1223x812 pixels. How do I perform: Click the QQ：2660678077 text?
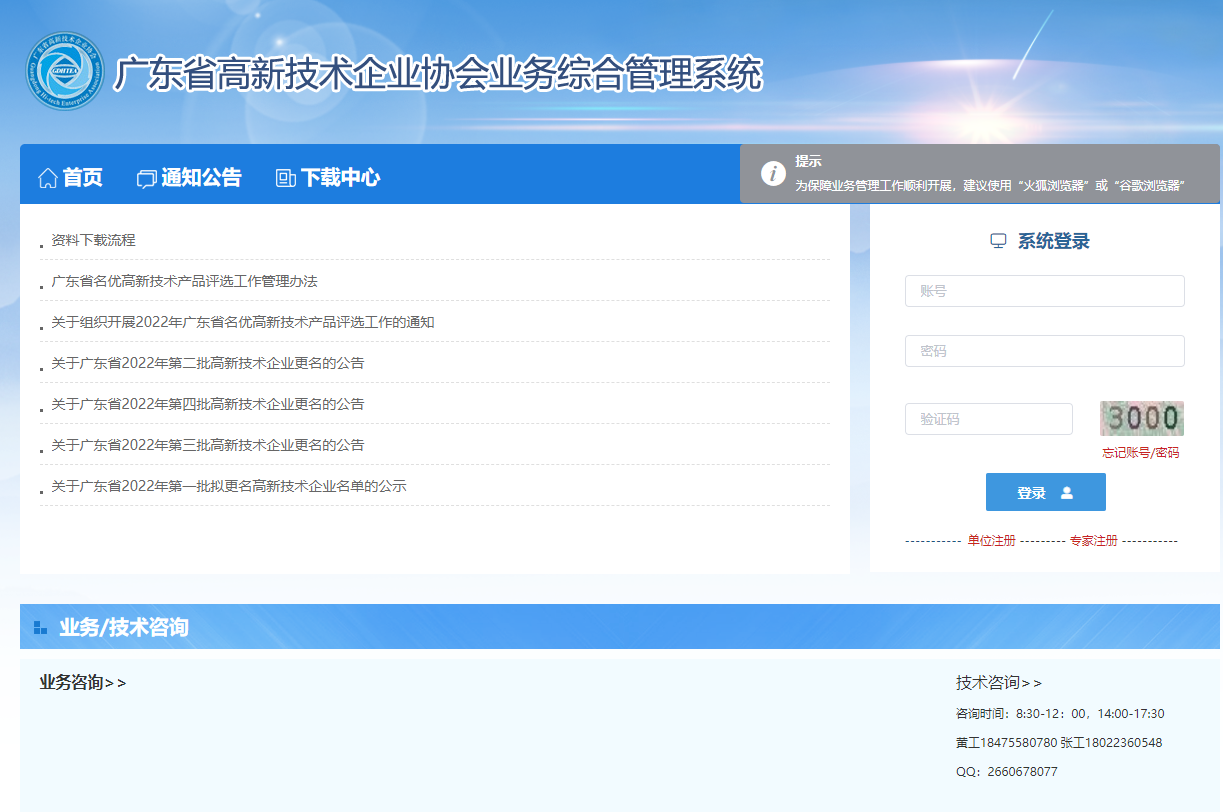tap(1007, 772)
